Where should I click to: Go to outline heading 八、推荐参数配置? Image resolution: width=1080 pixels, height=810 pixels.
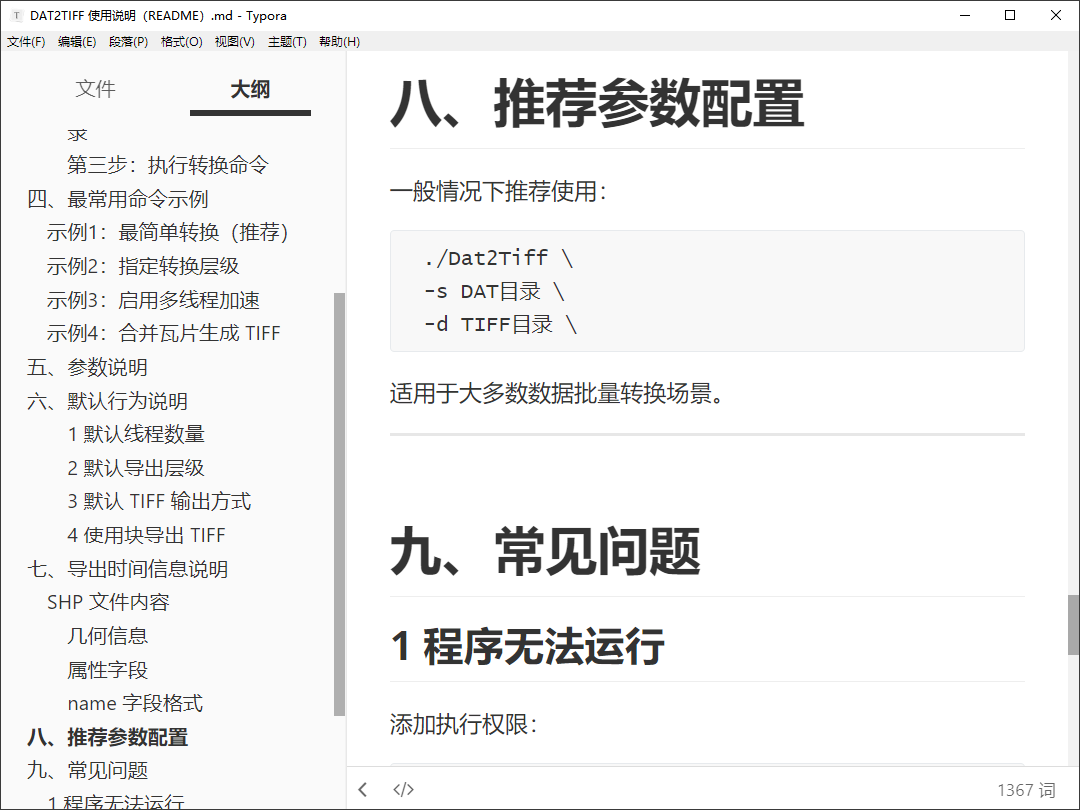(107, 737)
